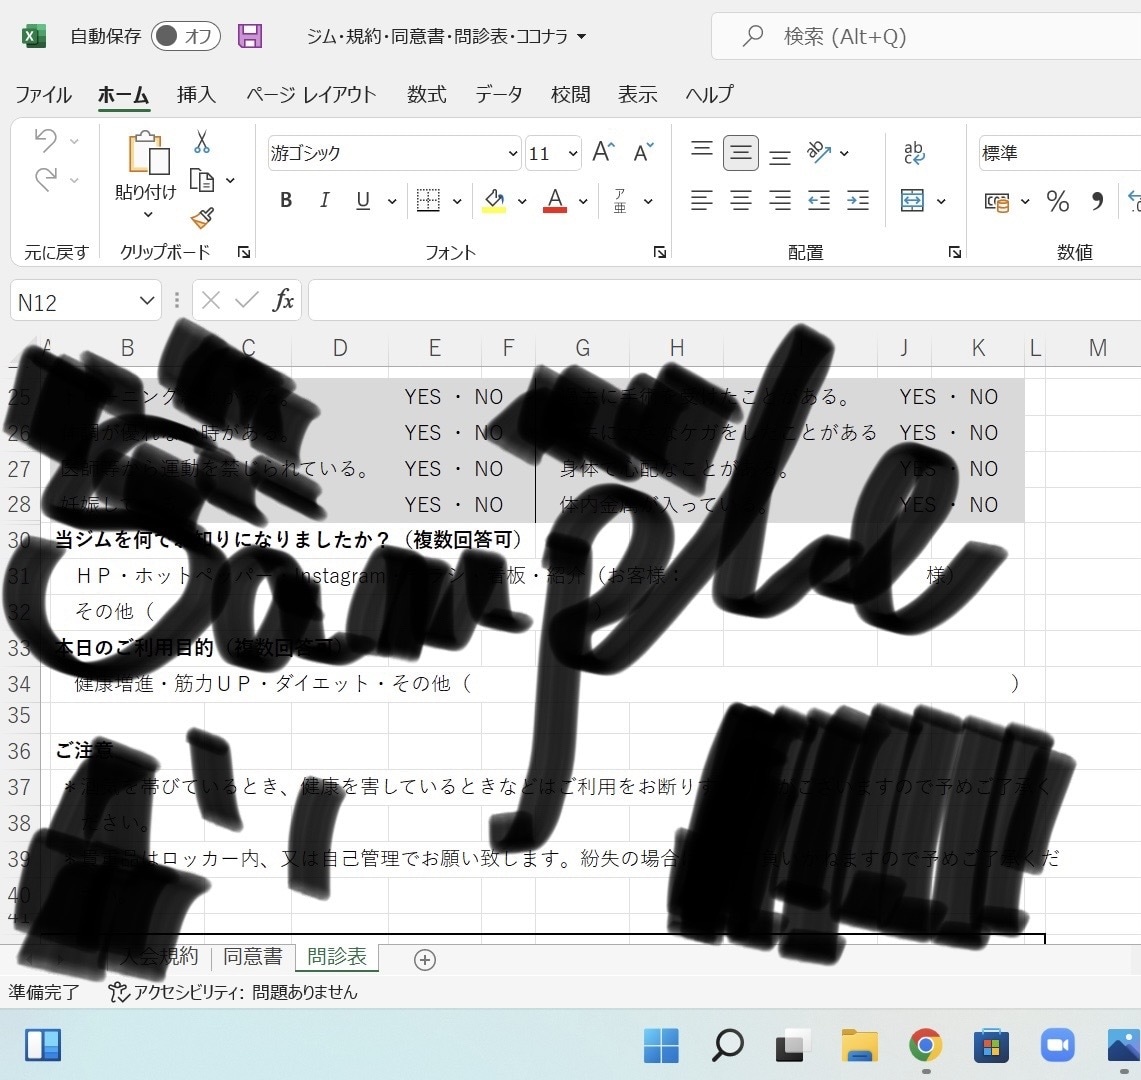Viewport: 1141px width, 1080px height.
Task: Apply Italic formatting
Action: [325, 200]
